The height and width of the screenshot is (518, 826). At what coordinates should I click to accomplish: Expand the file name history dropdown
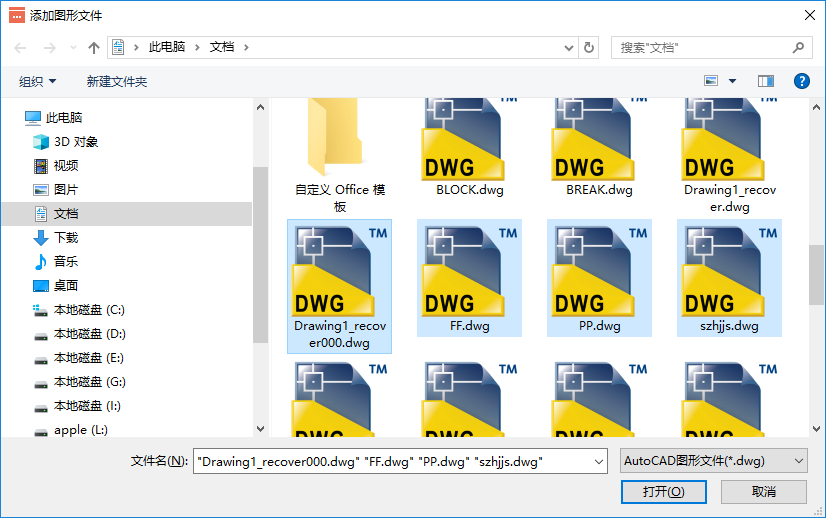(x=598, y=461)
